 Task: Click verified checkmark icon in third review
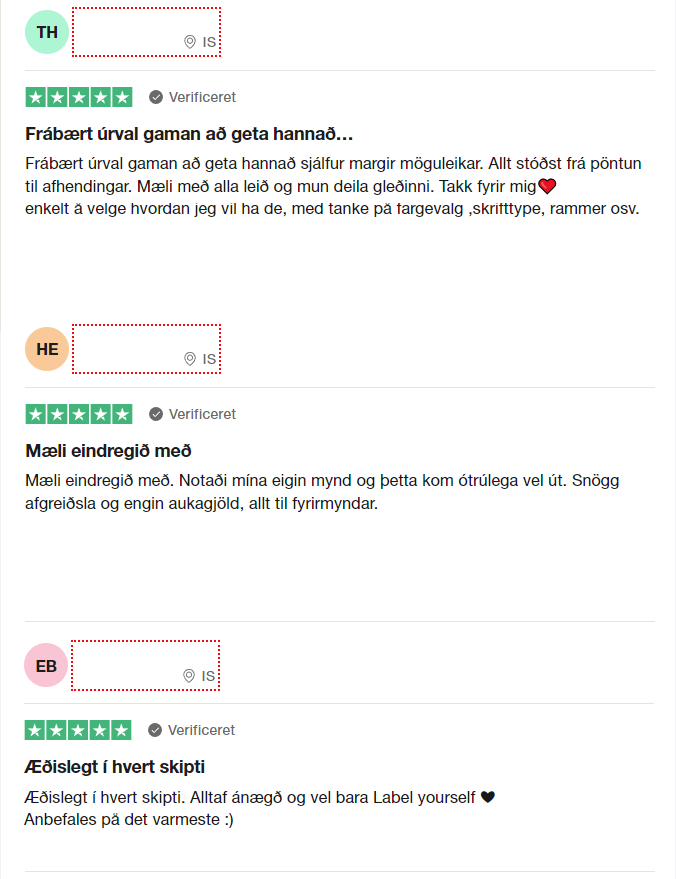pos(155,730)
